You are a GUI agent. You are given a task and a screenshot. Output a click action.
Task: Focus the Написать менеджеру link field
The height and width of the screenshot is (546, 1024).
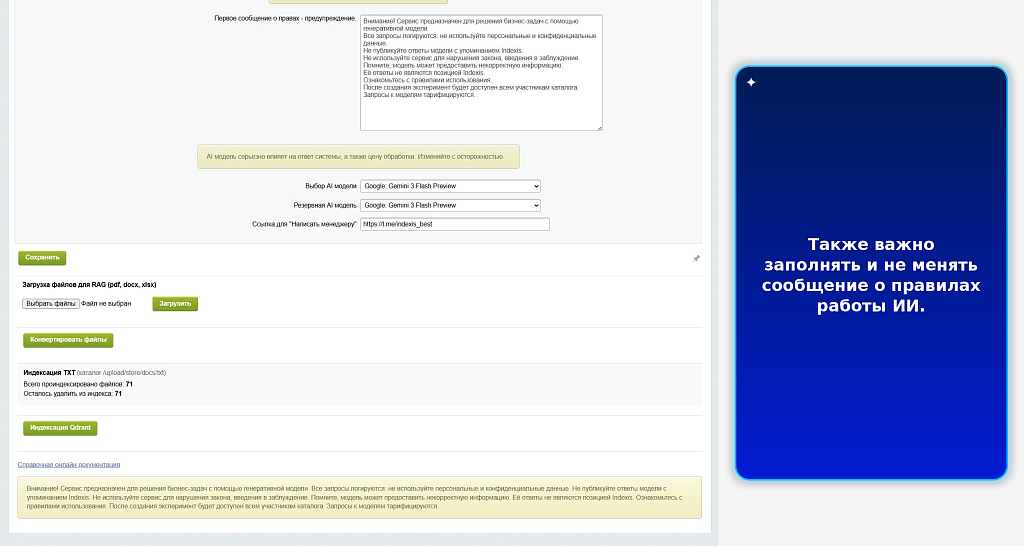click(455, 224)
